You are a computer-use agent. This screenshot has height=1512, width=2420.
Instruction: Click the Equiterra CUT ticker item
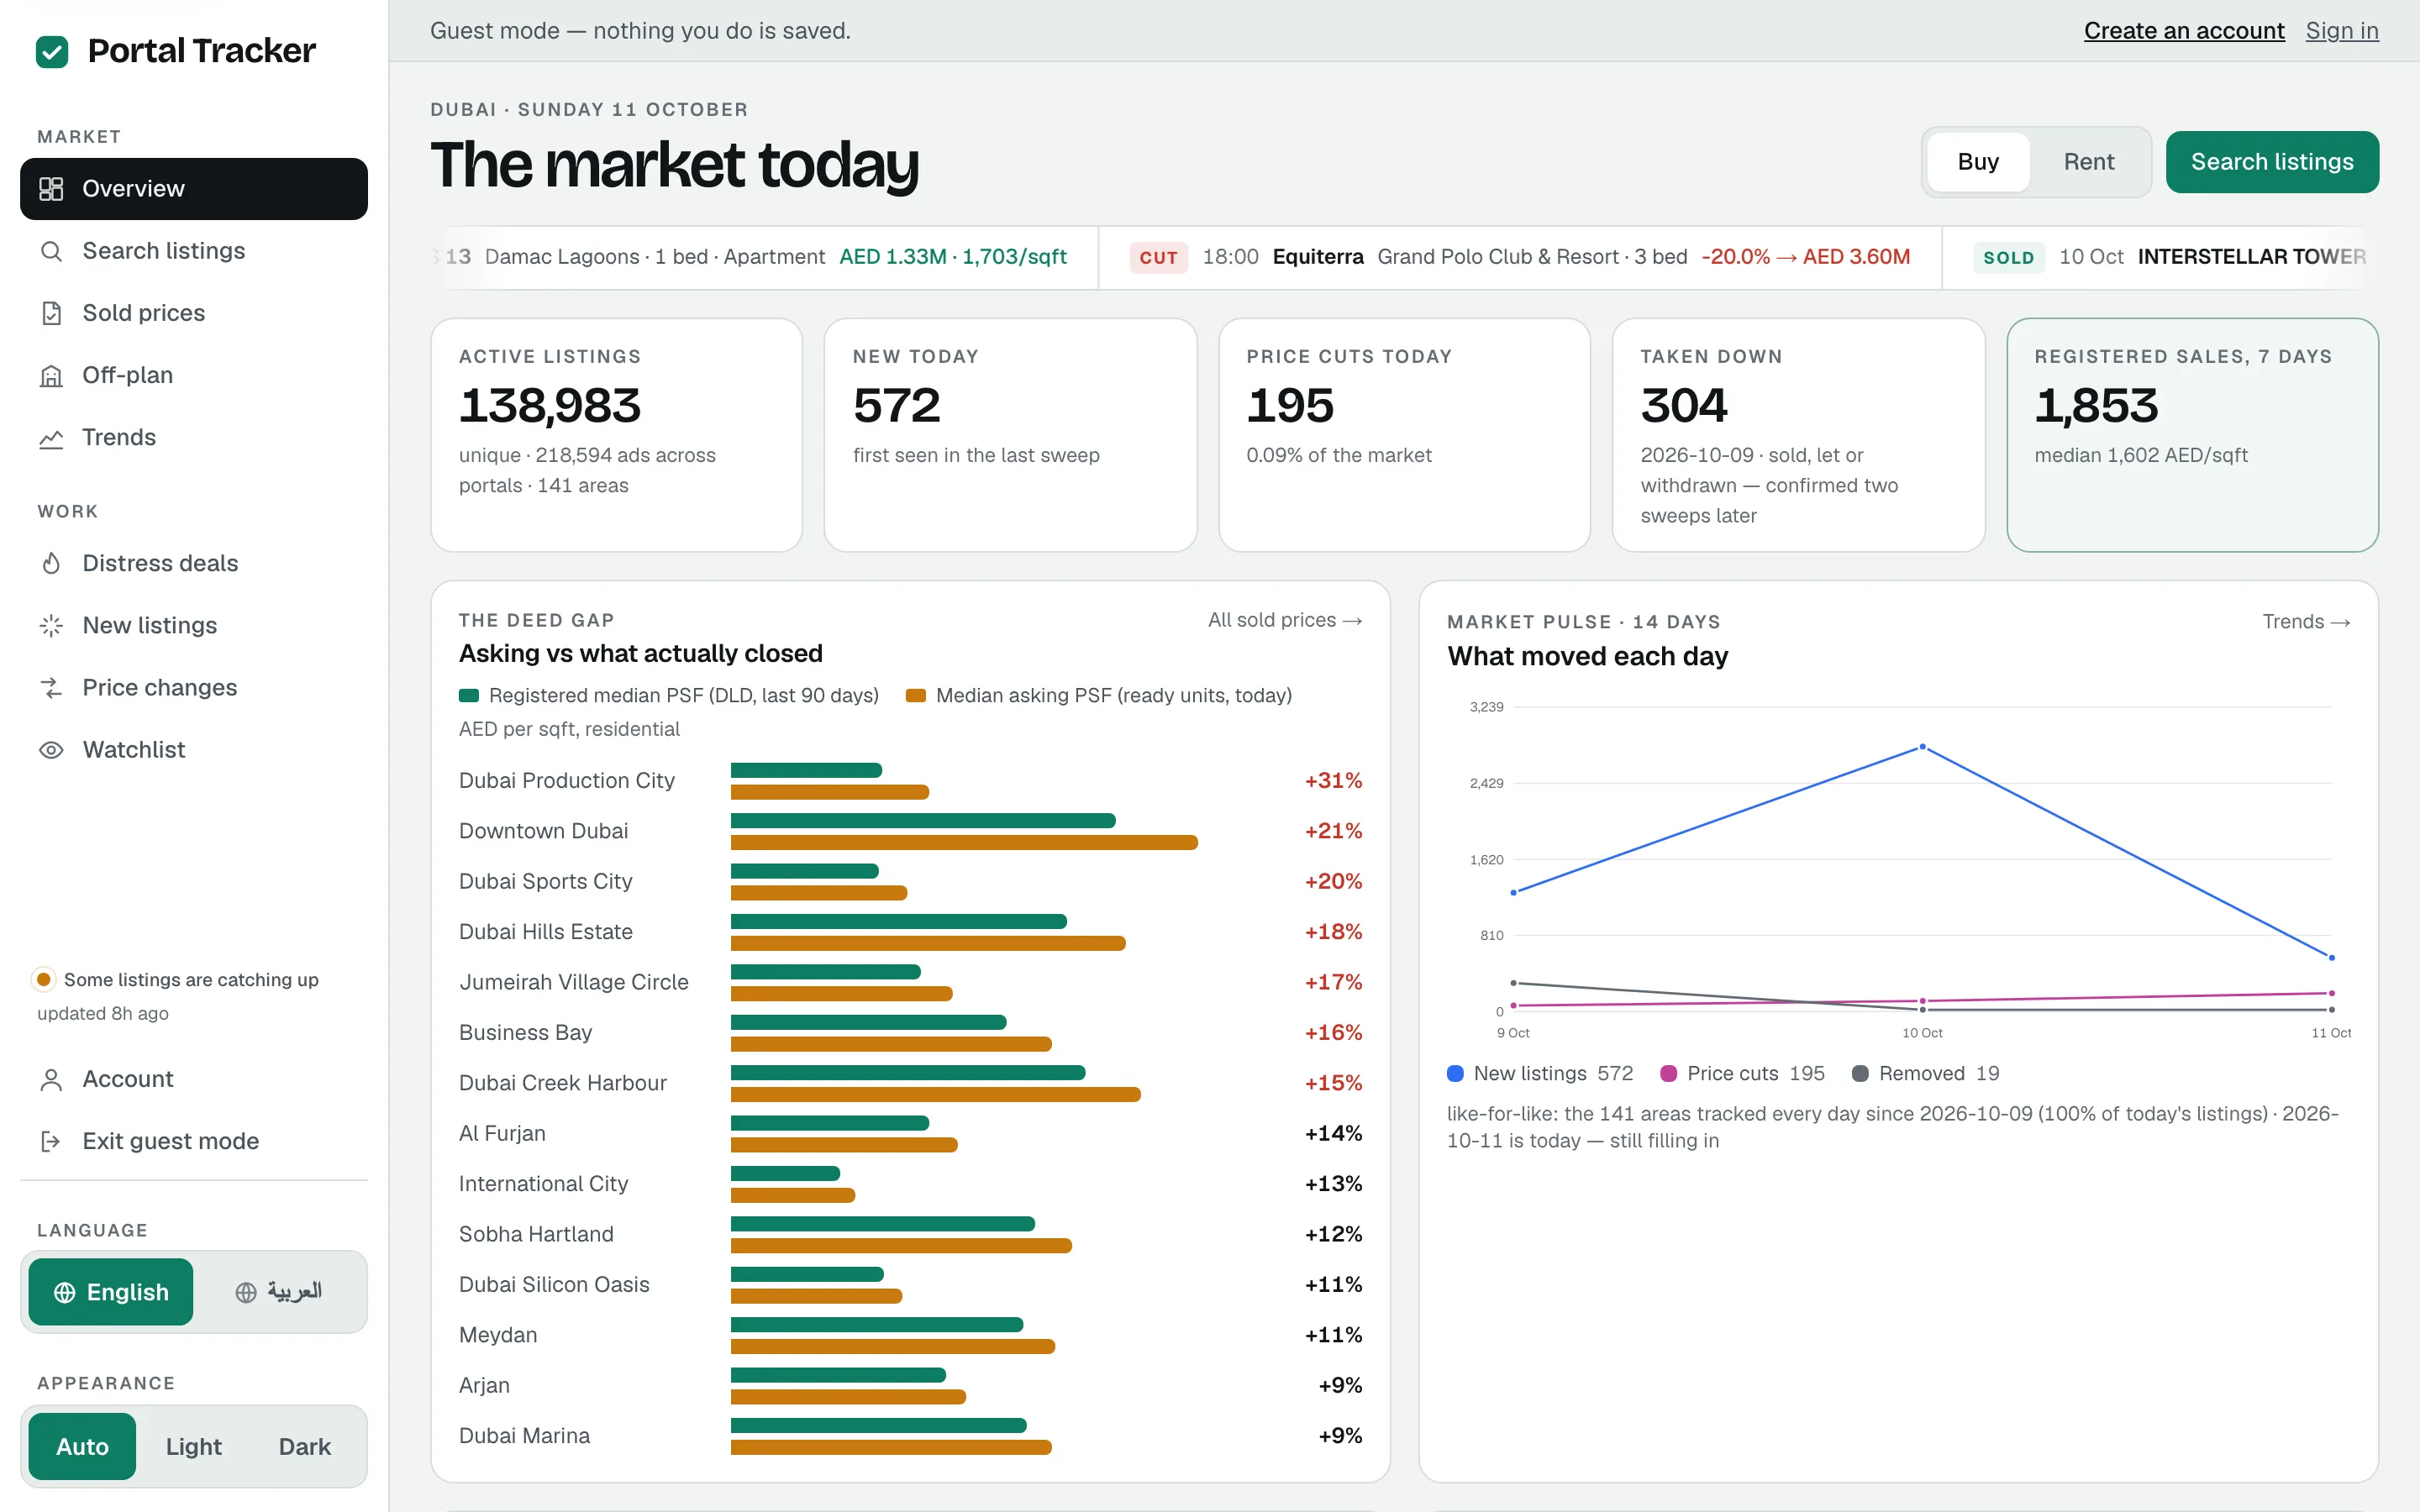coord(1520,257)
